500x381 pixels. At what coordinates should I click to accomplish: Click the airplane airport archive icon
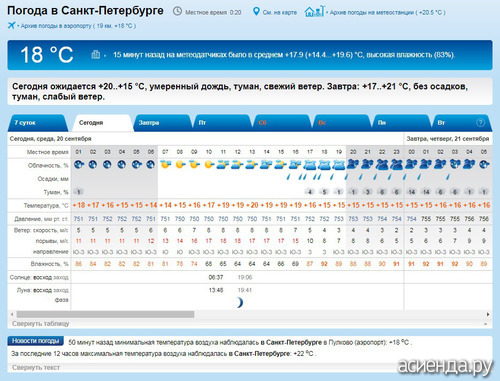(11, 25)
